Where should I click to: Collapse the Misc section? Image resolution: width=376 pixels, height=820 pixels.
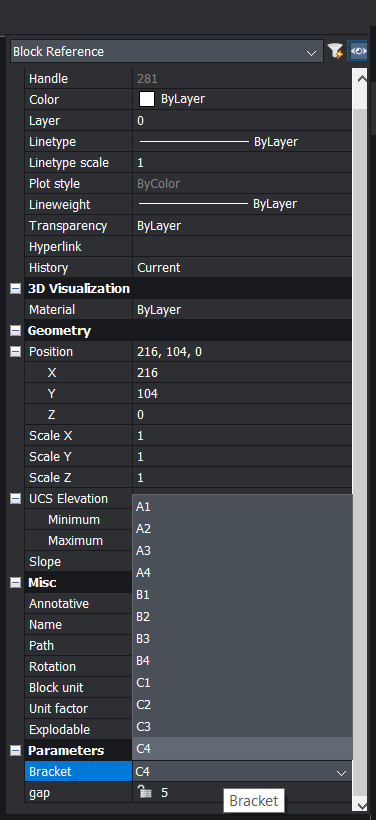16,582
